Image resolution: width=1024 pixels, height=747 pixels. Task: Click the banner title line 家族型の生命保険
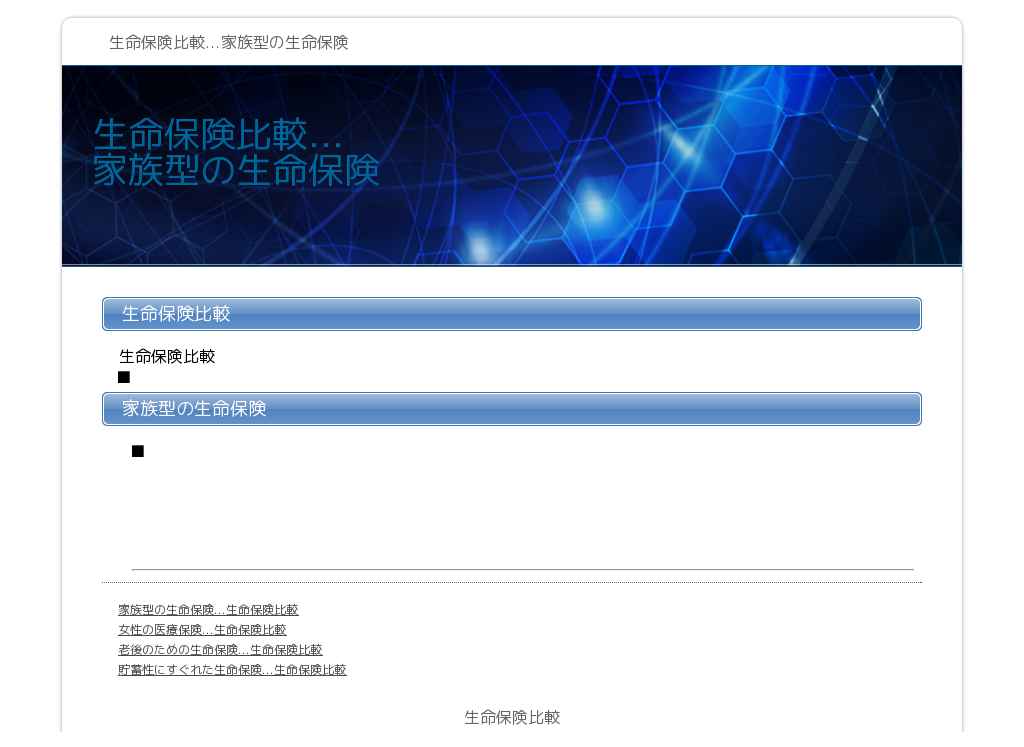coord(236,170)
